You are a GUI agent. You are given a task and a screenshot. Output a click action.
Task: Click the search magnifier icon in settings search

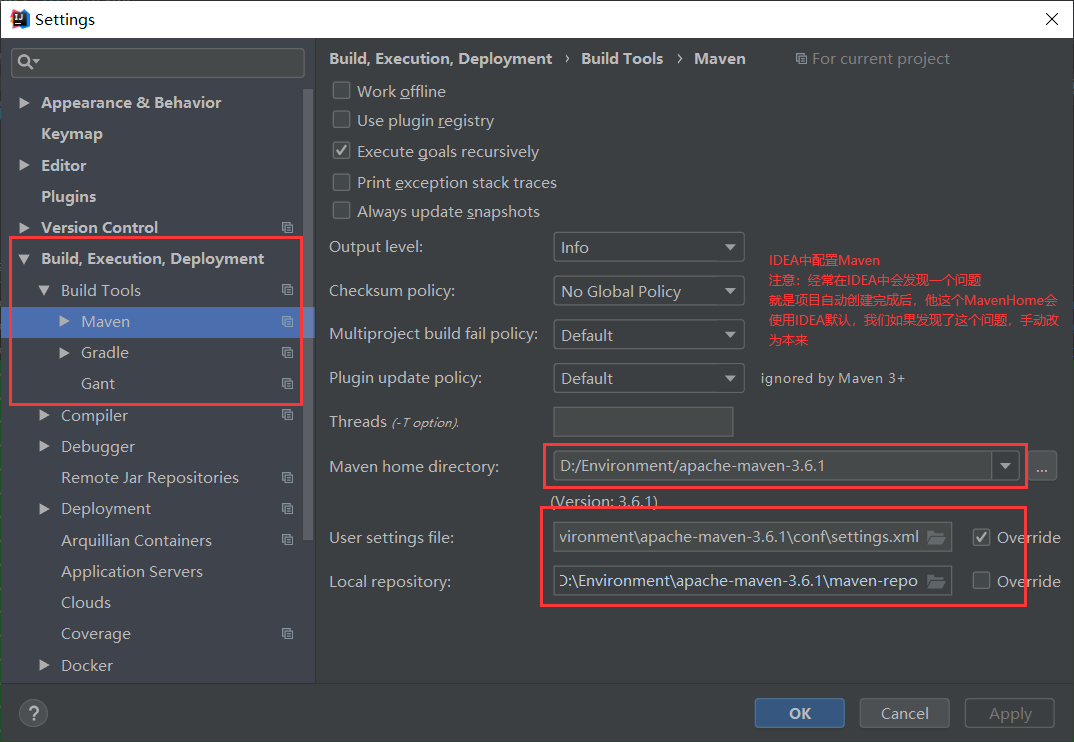pyautogui.click(x=26, y=62)
